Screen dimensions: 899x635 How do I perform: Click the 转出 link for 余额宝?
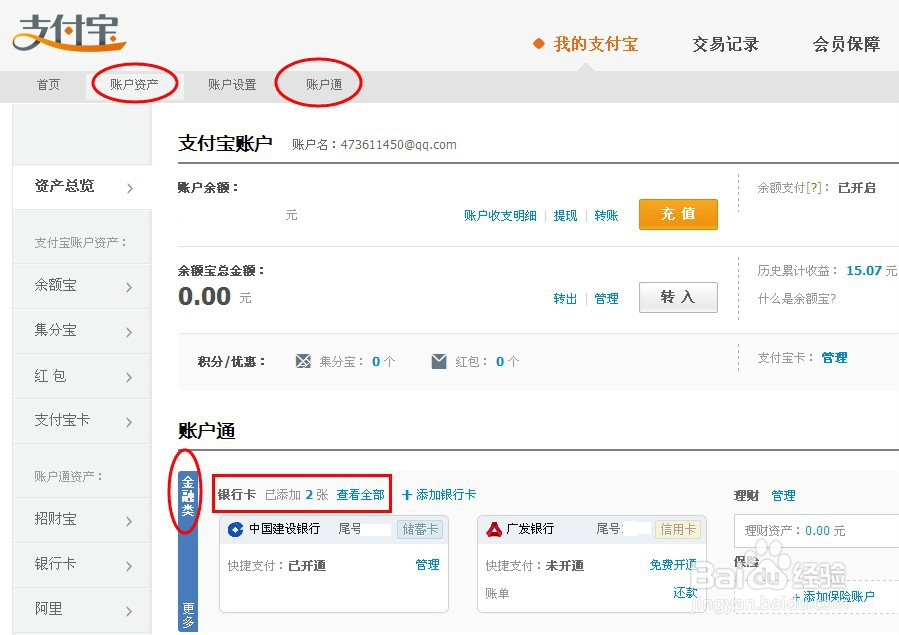[x=565, y=299]
